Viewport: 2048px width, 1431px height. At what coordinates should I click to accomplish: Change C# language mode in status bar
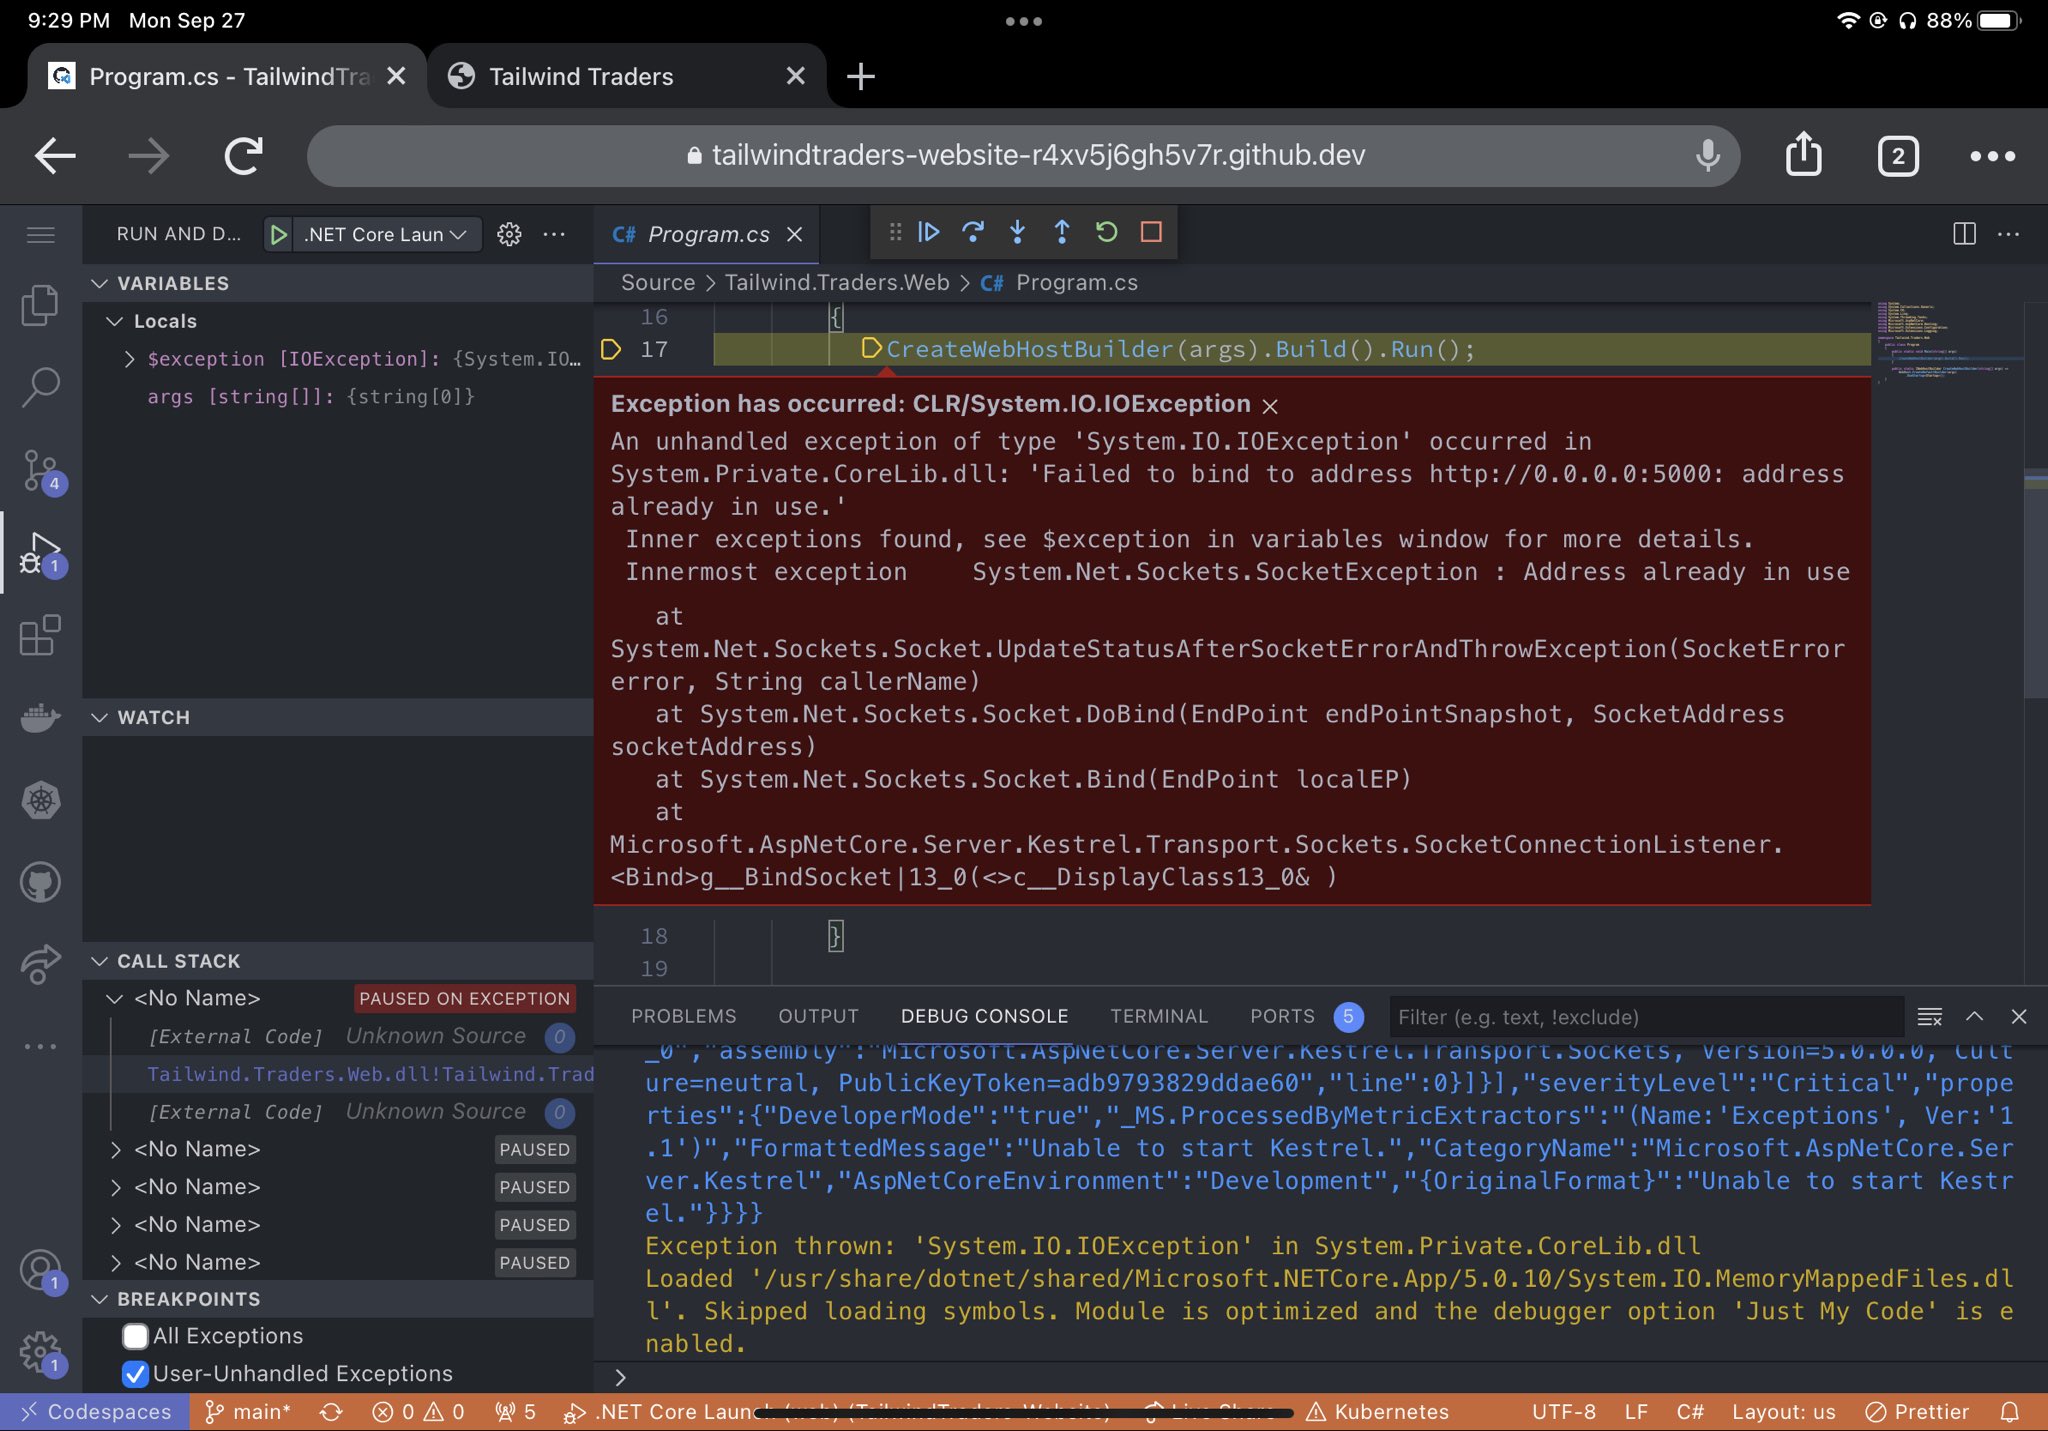pos(1690,1412)
